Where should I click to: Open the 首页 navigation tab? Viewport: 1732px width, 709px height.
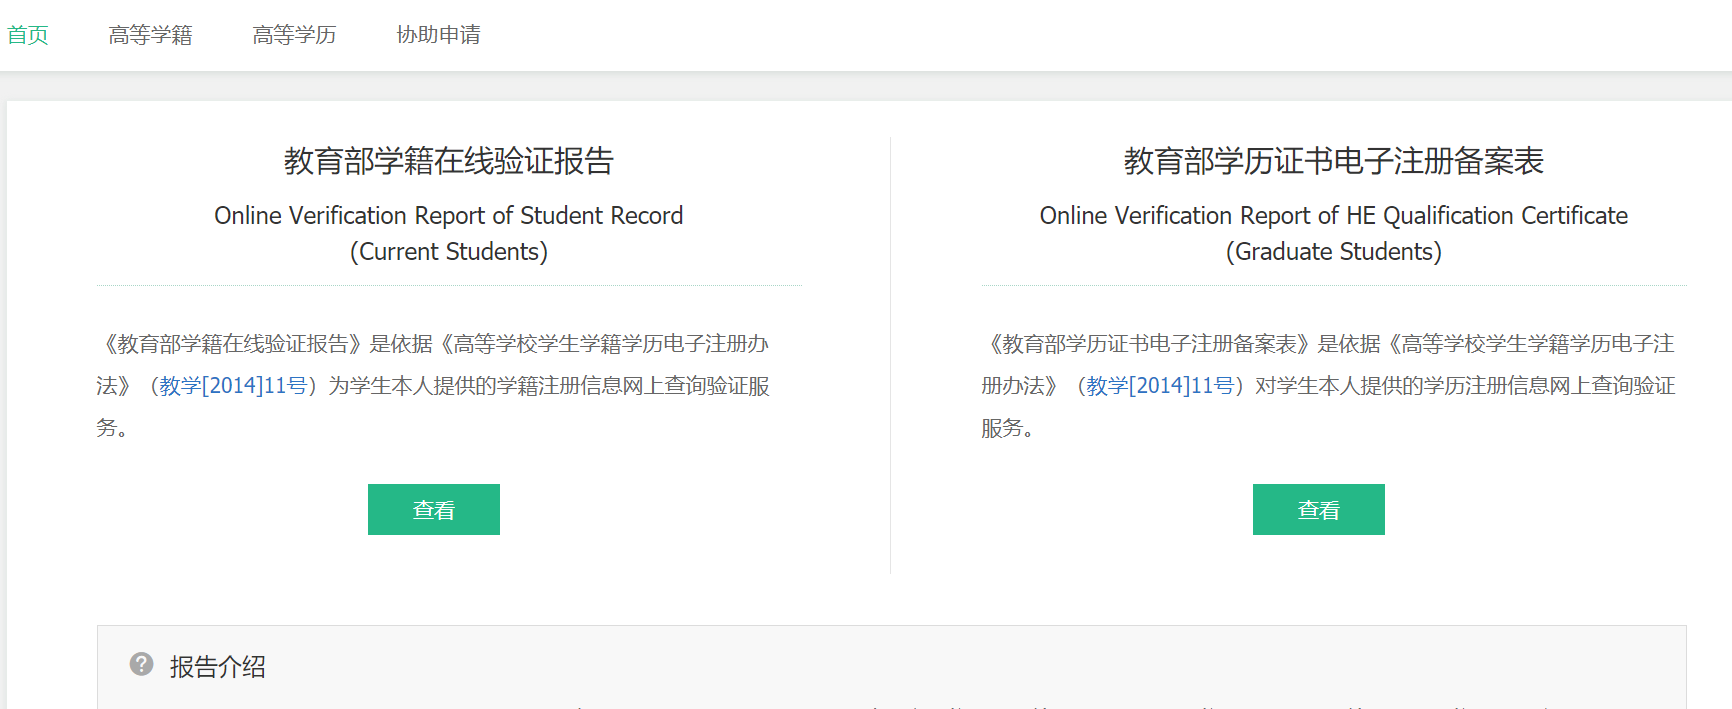[x=28, y=35]
